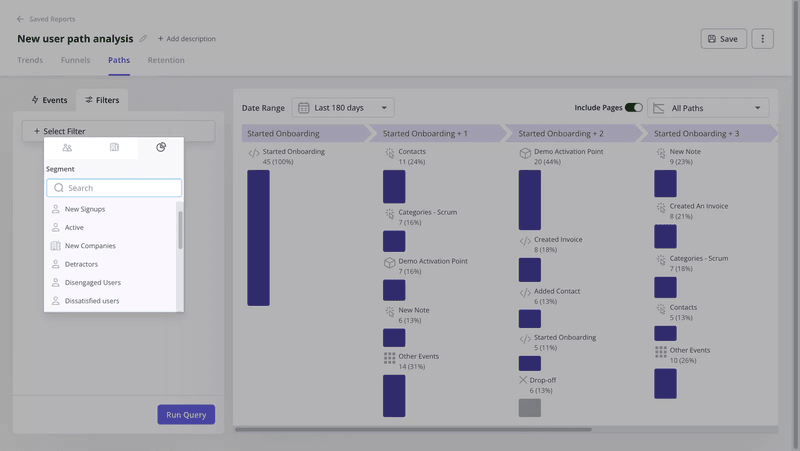Select the companies icon tab in filter popup
Screen dimensions: 800x451
pos(114,147)
